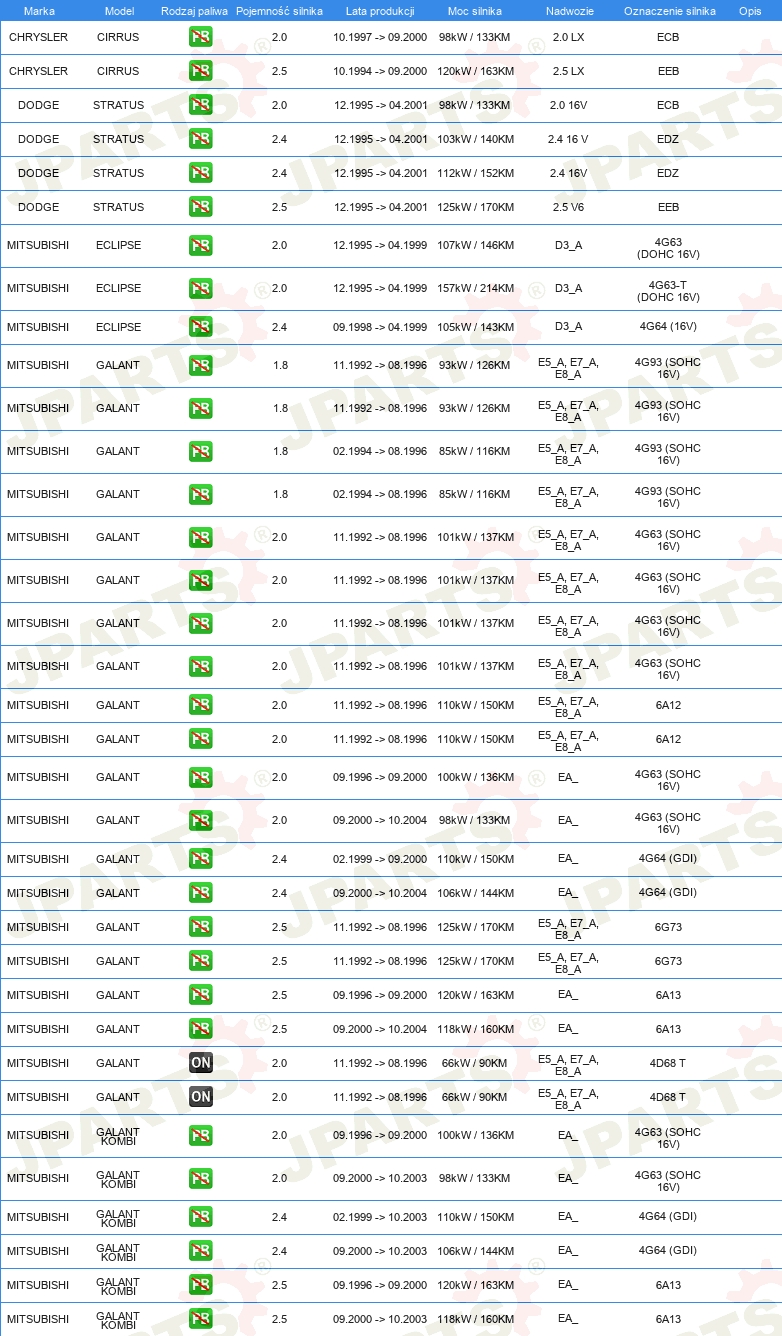Select production years 10.1994 -> 09.2000
782x1336 pixels.
pos(380,71)
